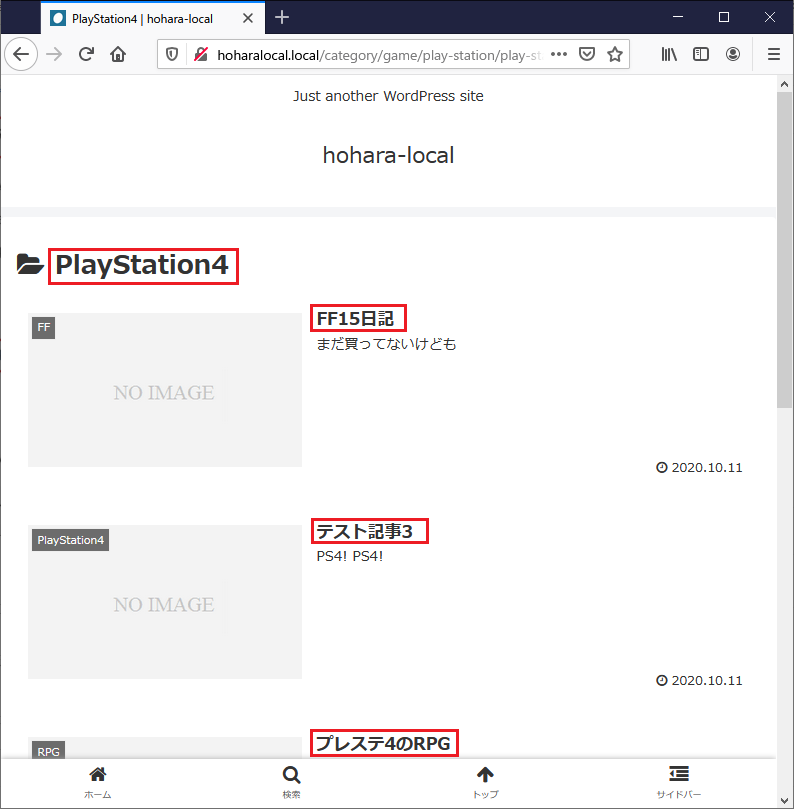The height and width of the screenshot is (809, 794).
Task: Open the Firefox account icon
Action: [x=733, y=54]
